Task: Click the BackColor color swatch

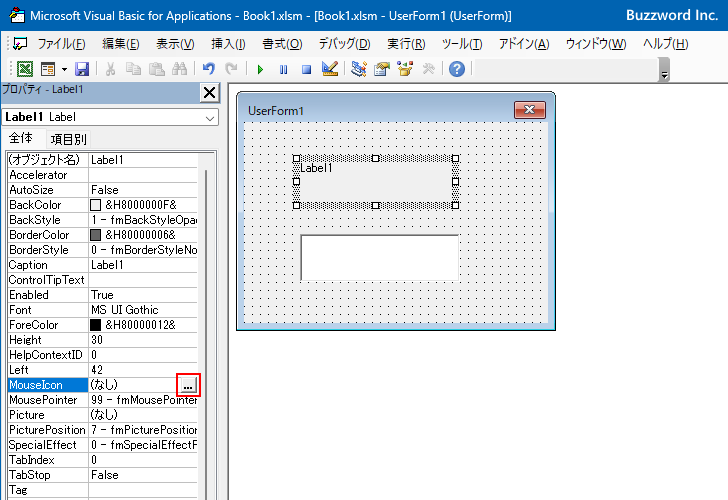Action: coord(95,205)
